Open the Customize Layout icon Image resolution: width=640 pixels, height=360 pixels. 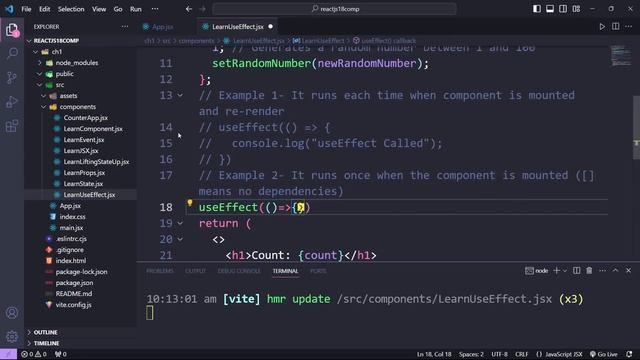pos(576,9)
